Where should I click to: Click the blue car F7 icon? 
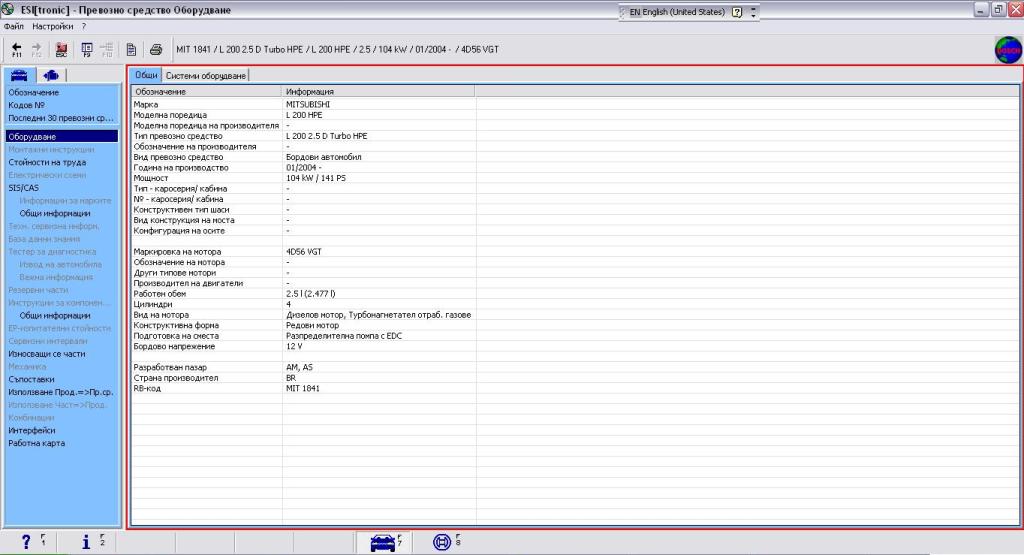(x=383, y=542)
